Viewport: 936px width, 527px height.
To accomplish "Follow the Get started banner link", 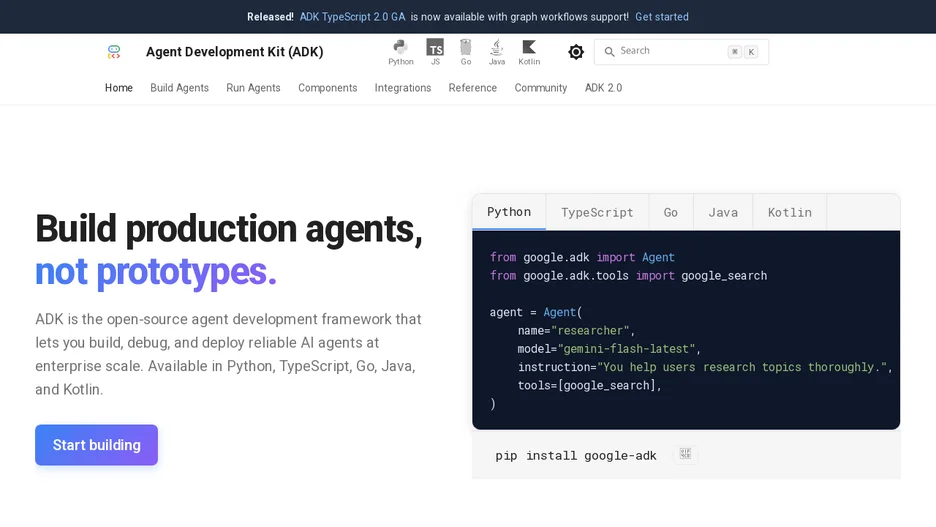I will click(x=662, y=17).
